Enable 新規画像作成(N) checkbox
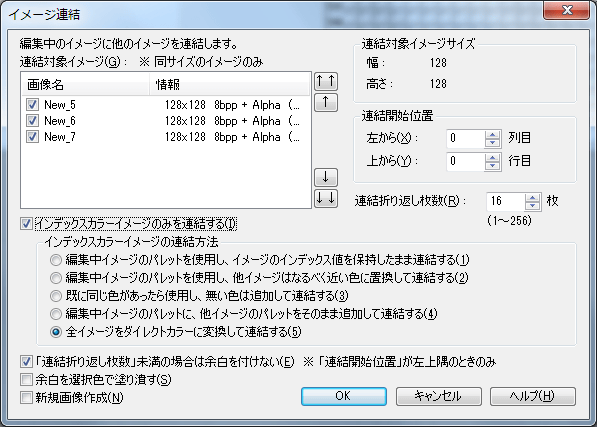 click(x=26, y=398)
